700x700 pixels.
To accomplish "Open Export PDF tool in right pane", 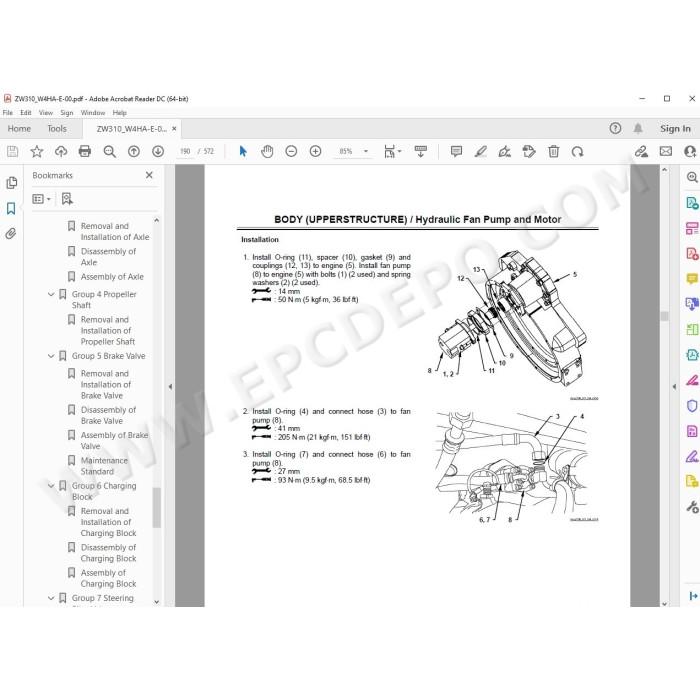I will (x=692, y=203).
